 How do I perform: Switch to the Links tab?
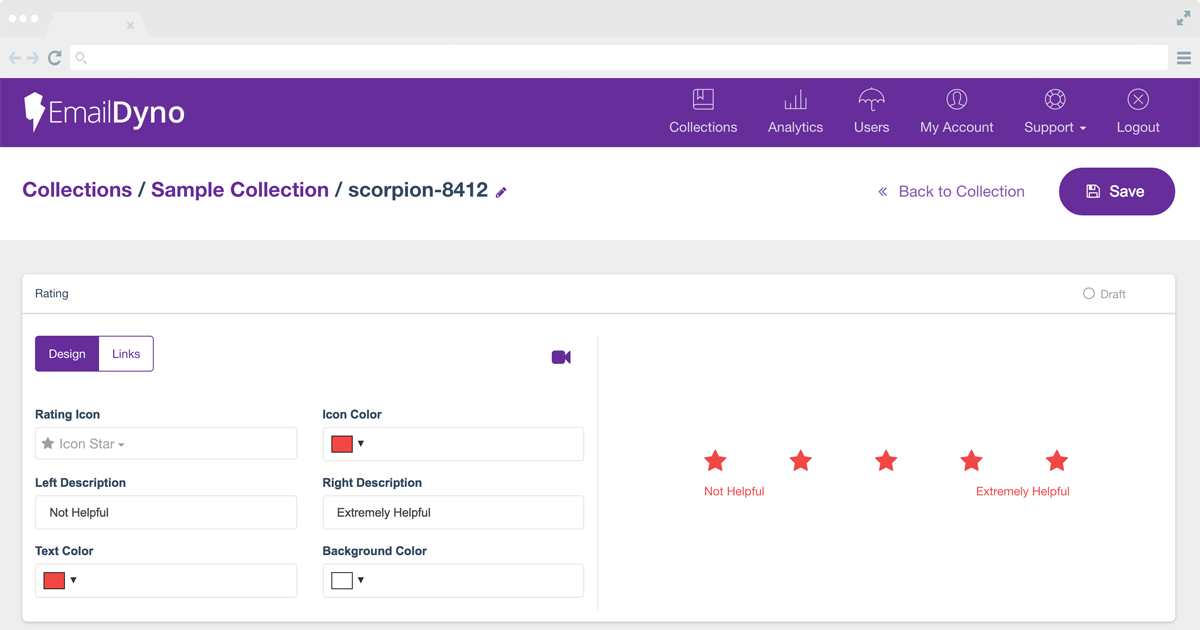126,354
